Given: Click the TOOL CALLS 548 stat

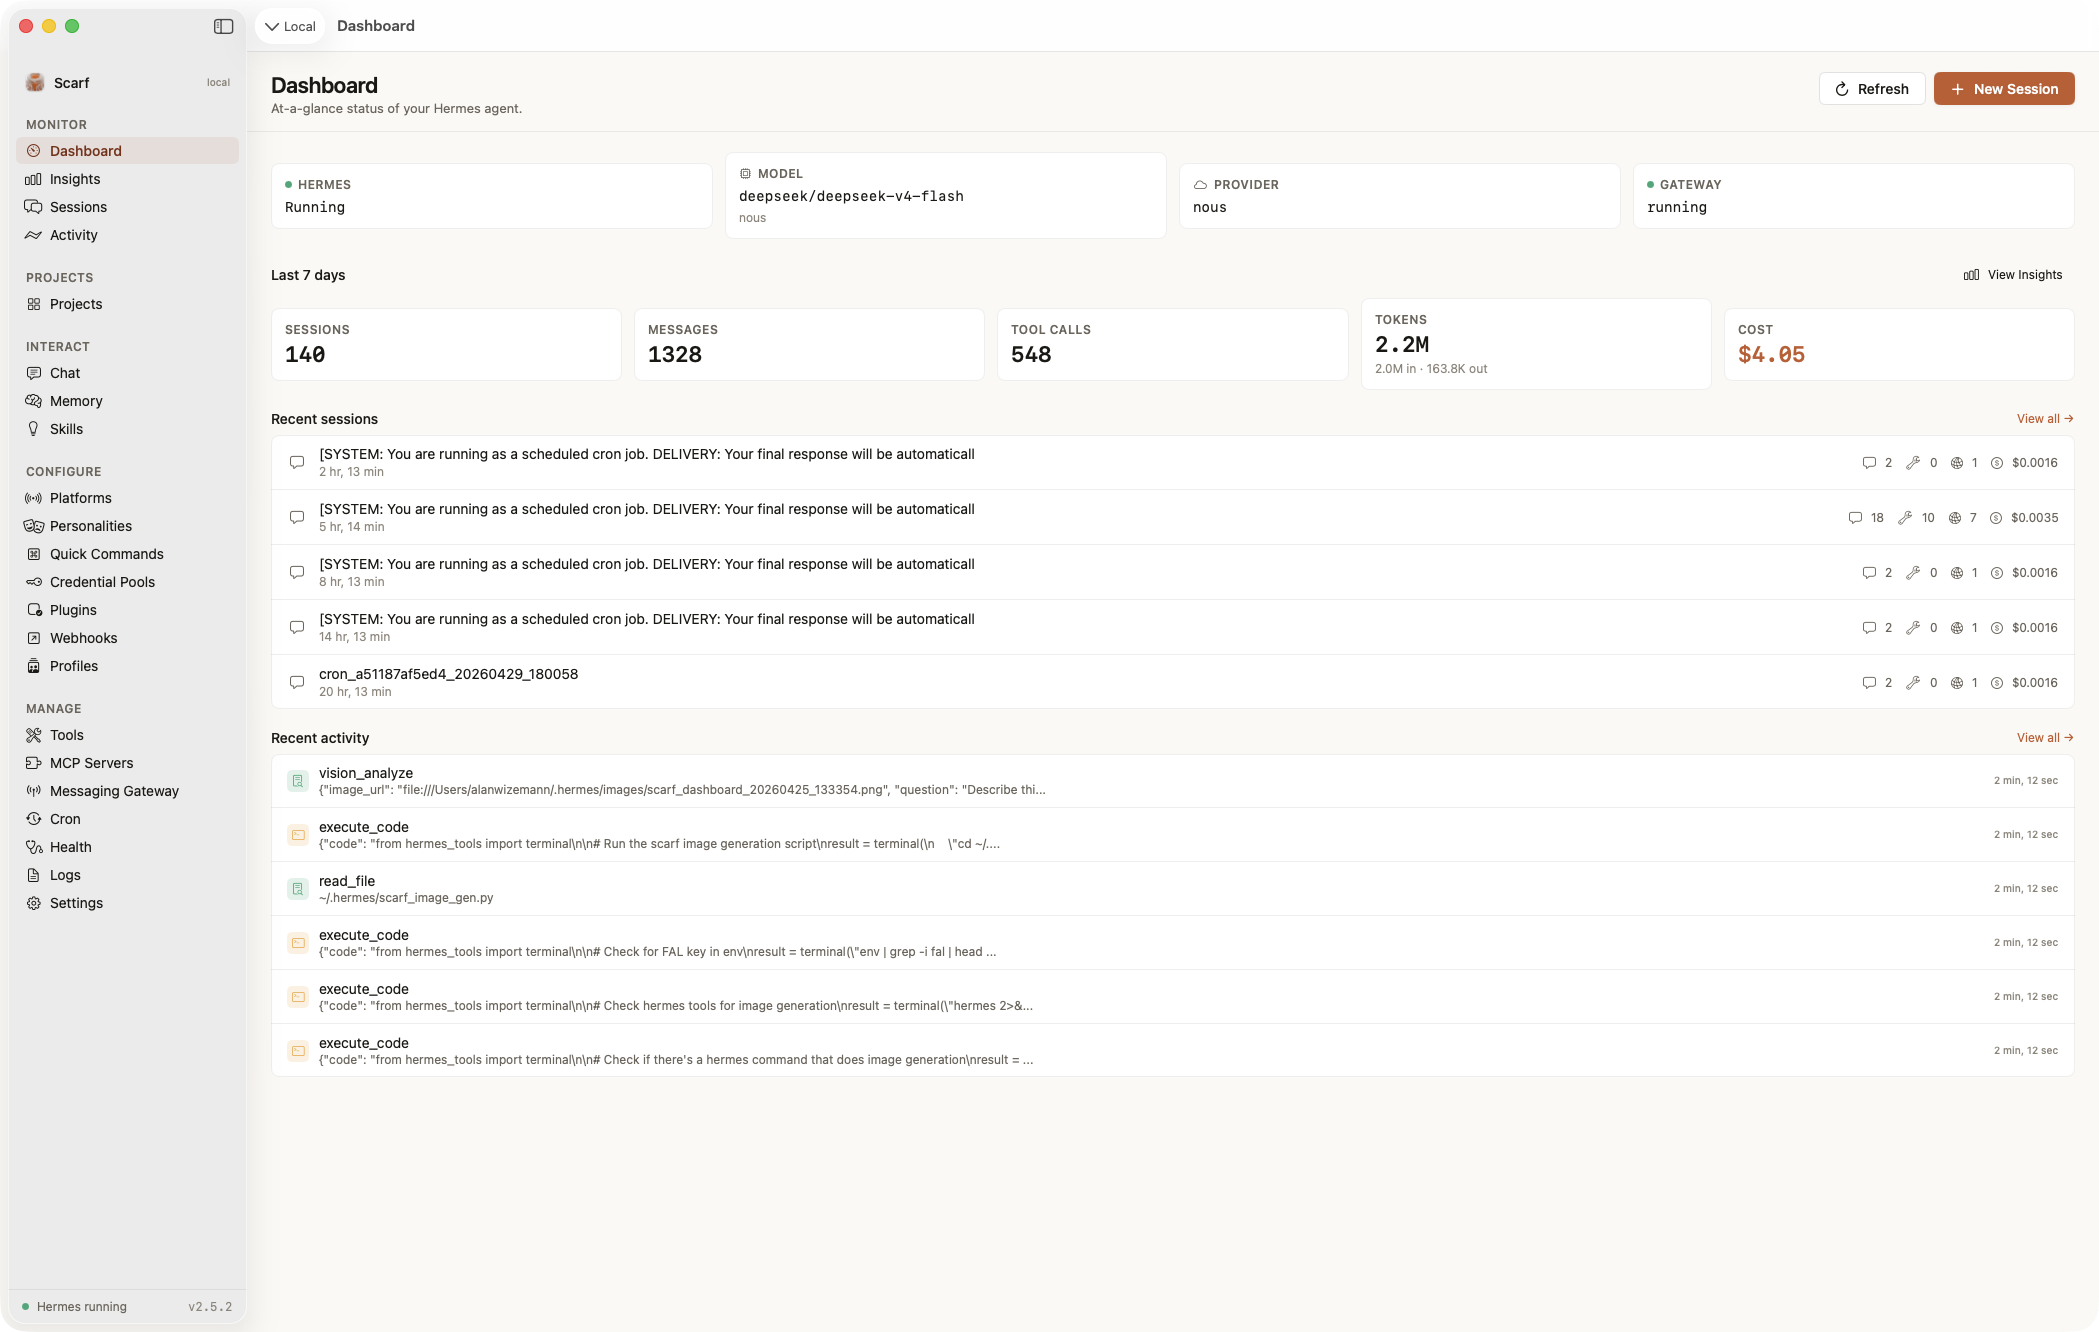Looking at the screenshot, I should pos(1173,344).
